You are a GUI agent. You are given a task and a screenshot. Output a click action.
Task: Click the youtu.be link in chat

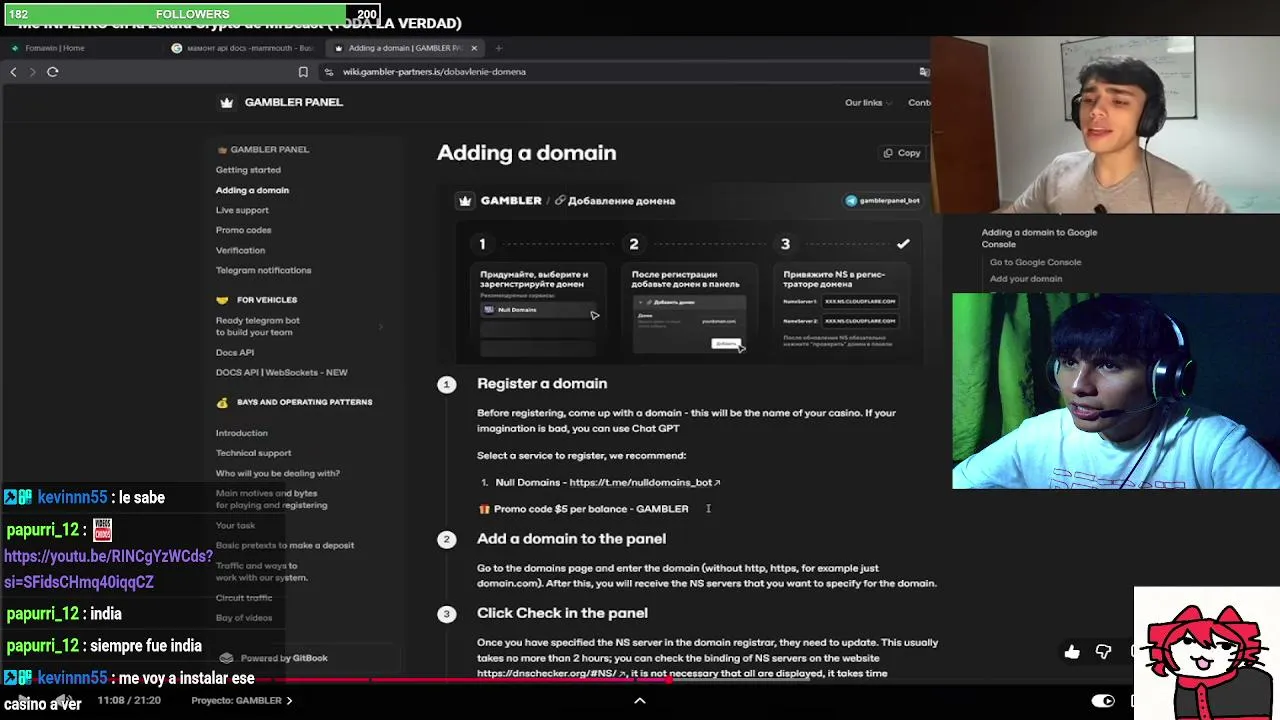click(x=108, y=569)
